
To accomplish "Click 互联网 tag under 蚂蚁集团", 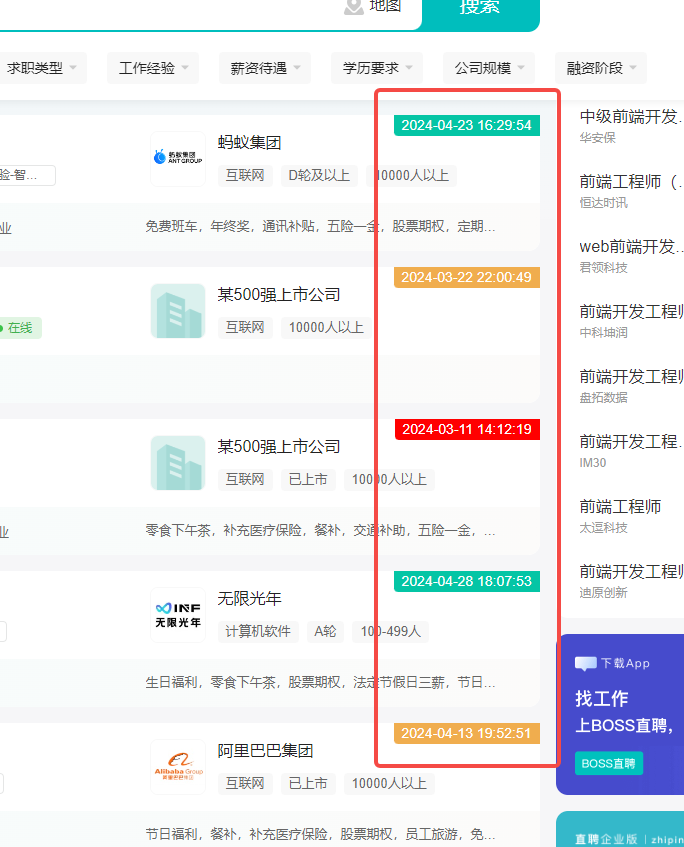I will 245,176.
